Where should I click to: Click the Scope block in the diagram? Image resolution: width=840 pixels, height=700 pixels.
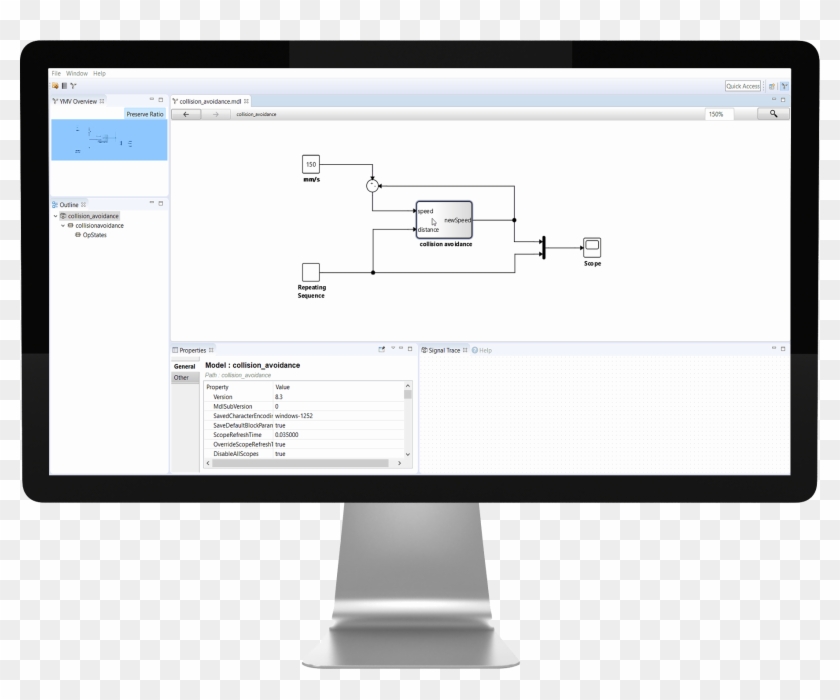[x=592, y=246]
